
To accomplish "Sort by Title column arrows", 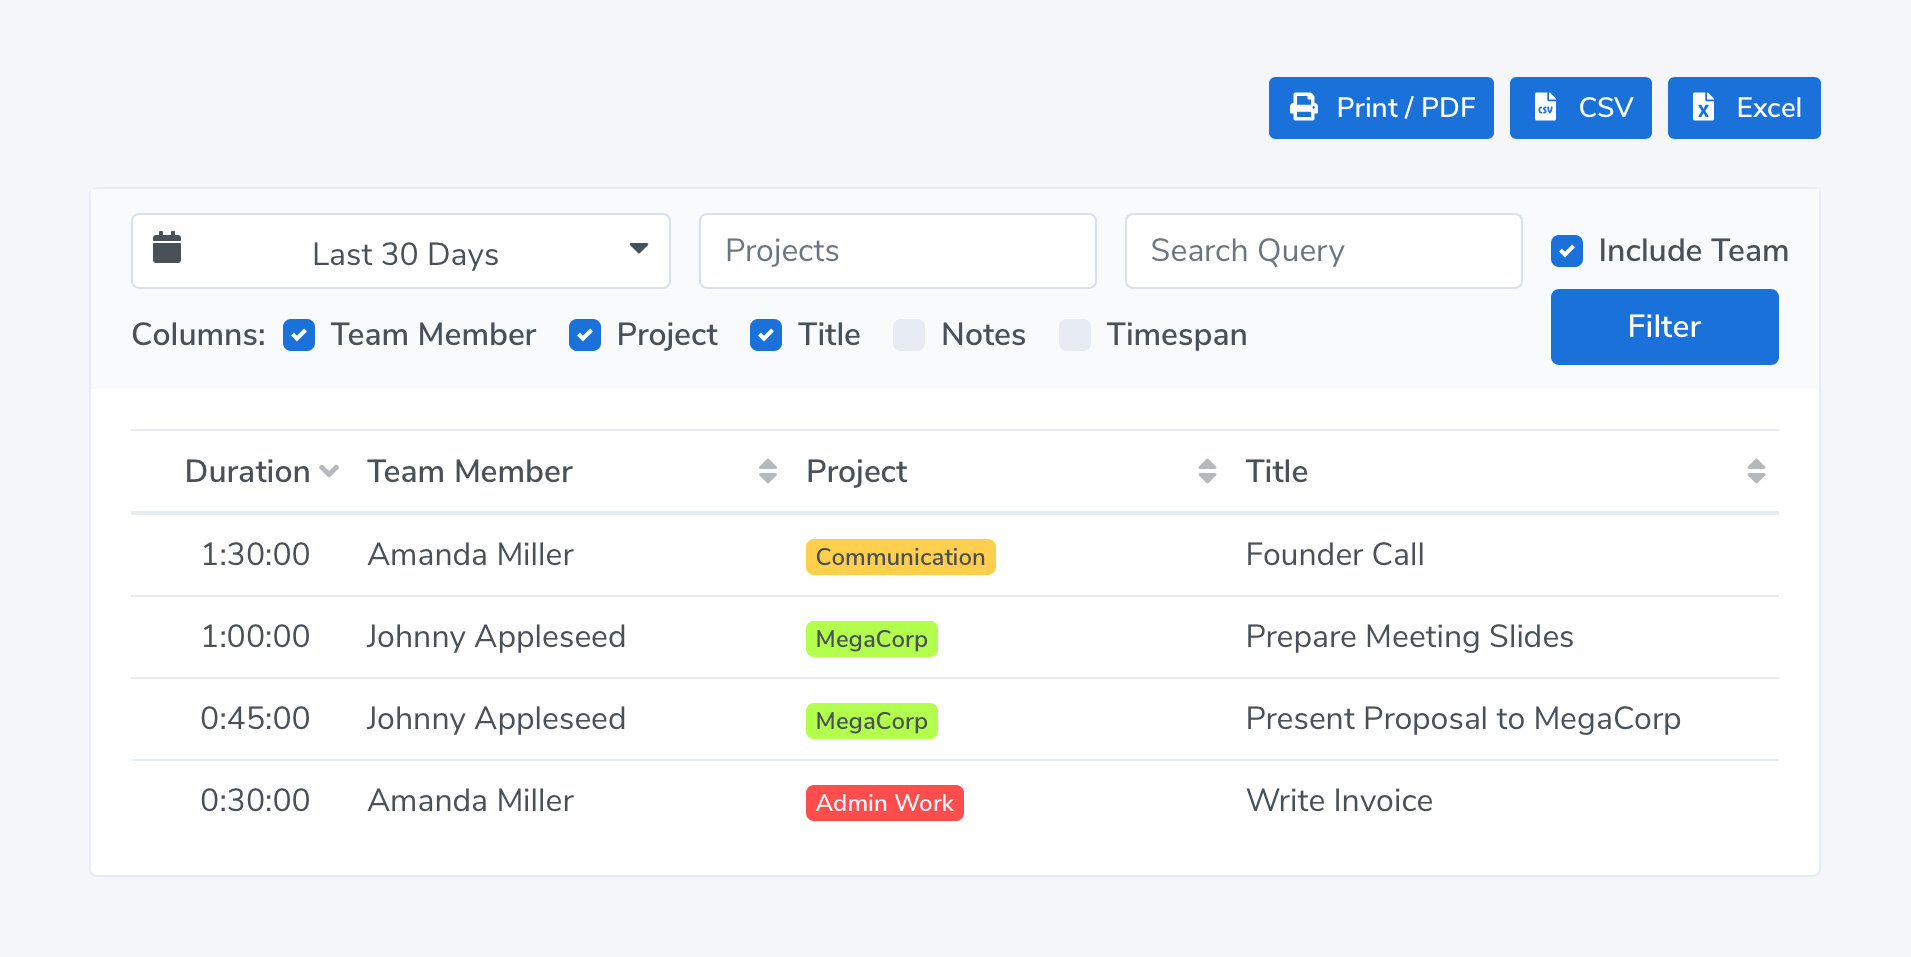I will pos(1755,471).
